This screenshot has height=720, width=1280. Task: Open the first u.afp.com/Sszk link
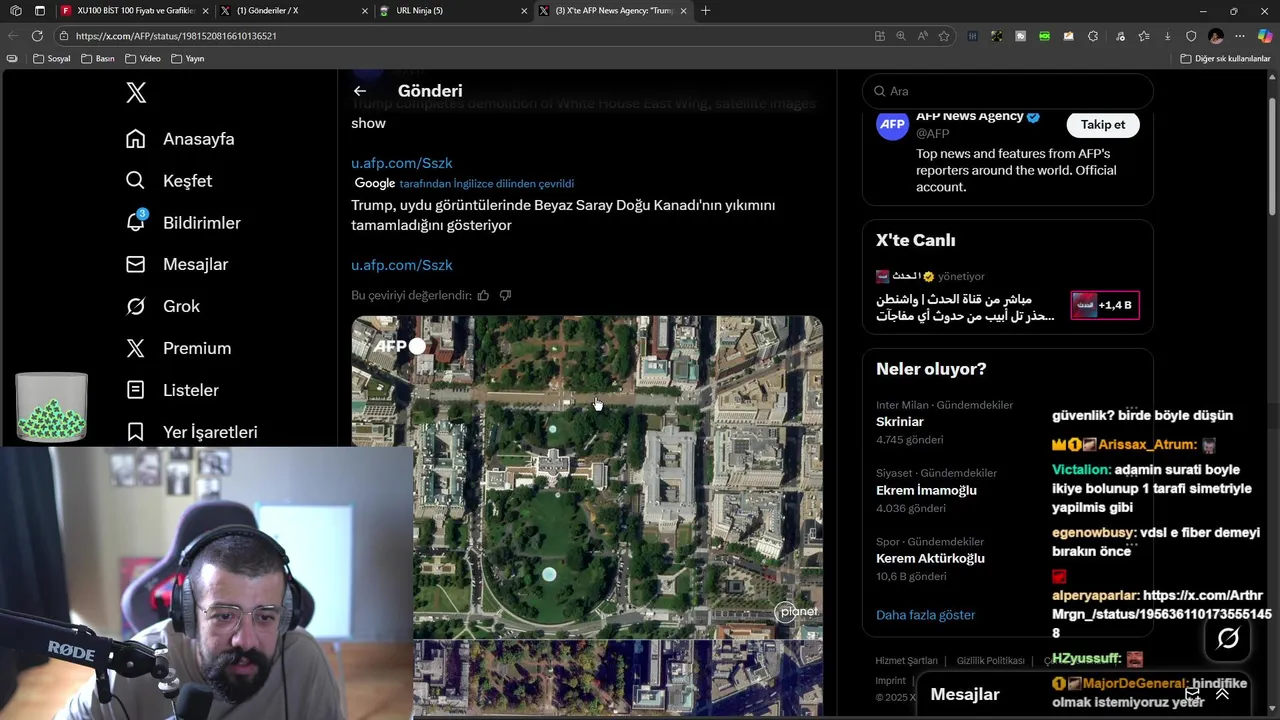pyautogui.click(x=402, y=163)
